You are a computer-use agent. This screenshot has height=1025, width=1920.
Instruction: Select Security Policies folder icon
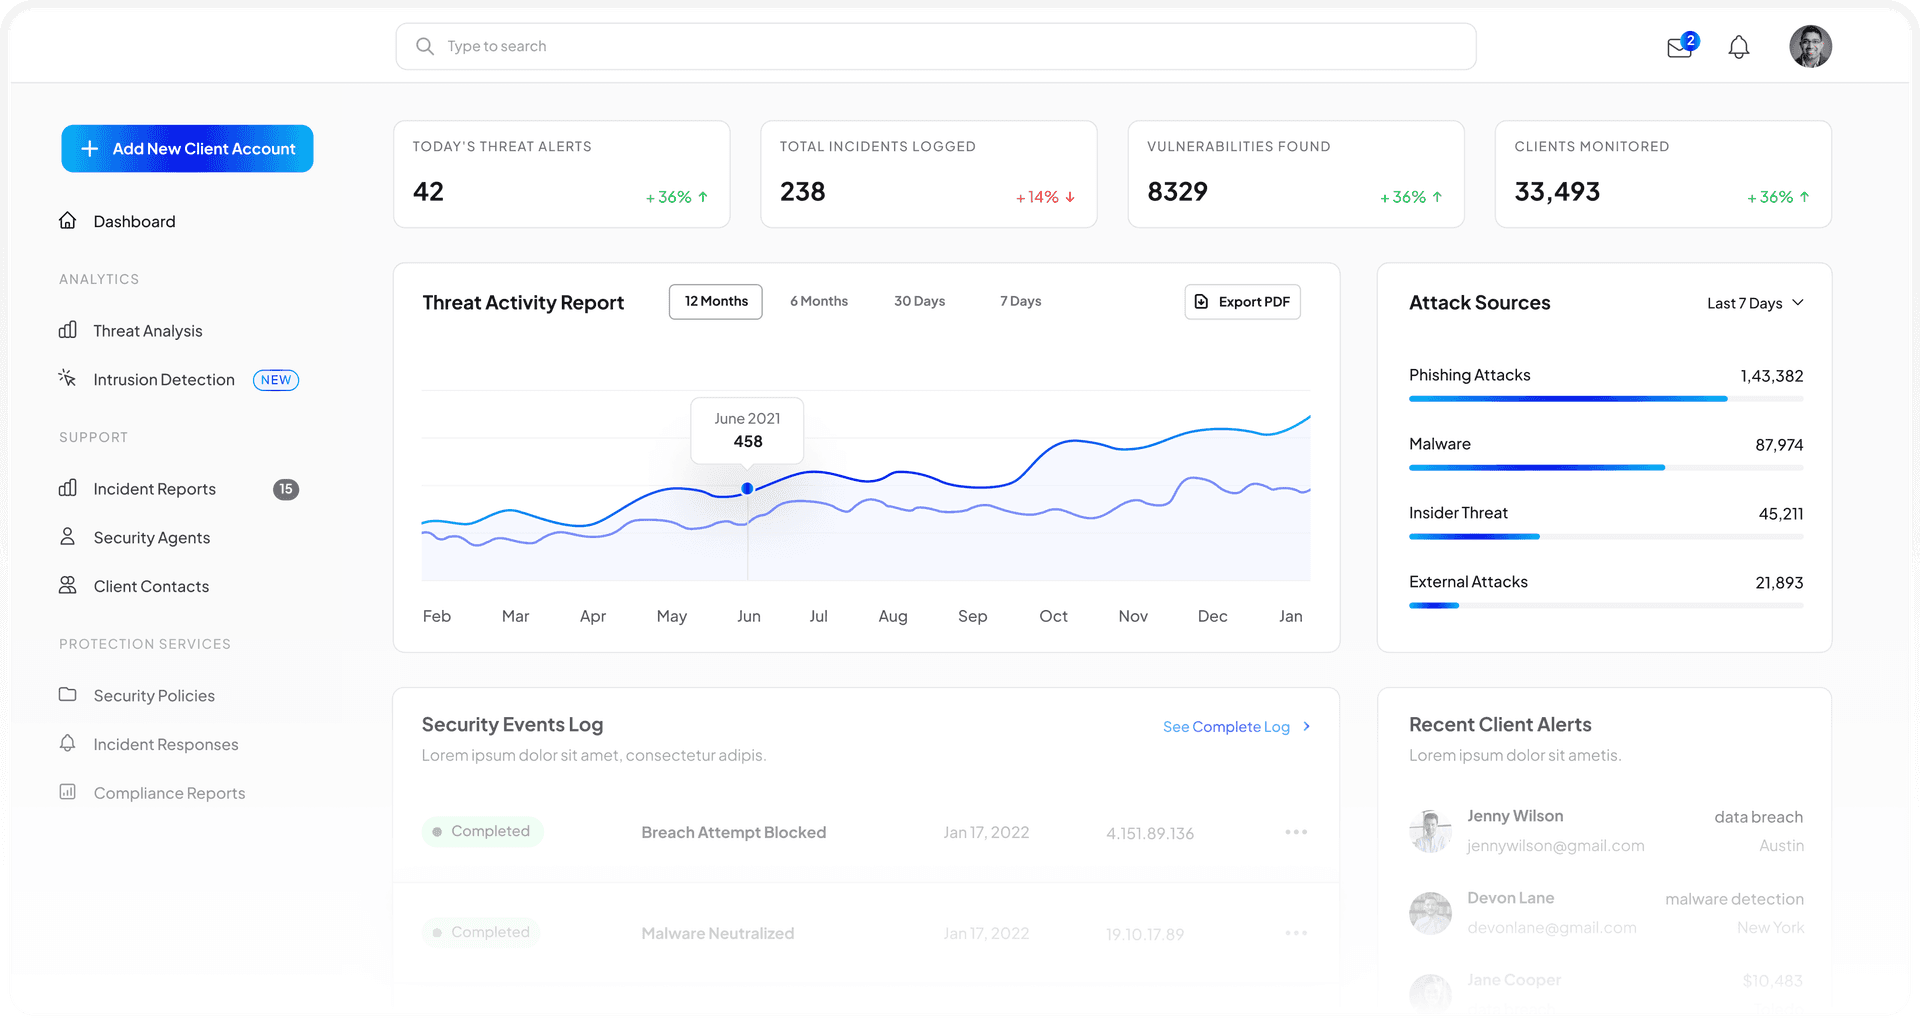[67, 695]
